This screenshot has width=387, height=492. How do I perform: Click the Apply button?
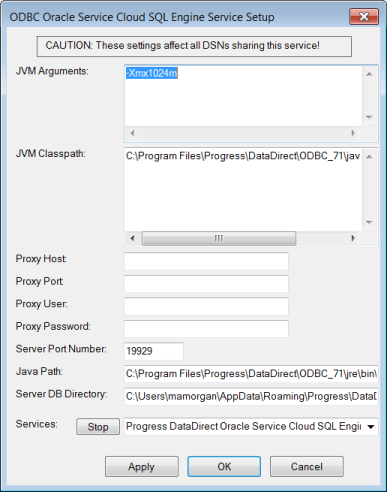click(x=142, y=466)
